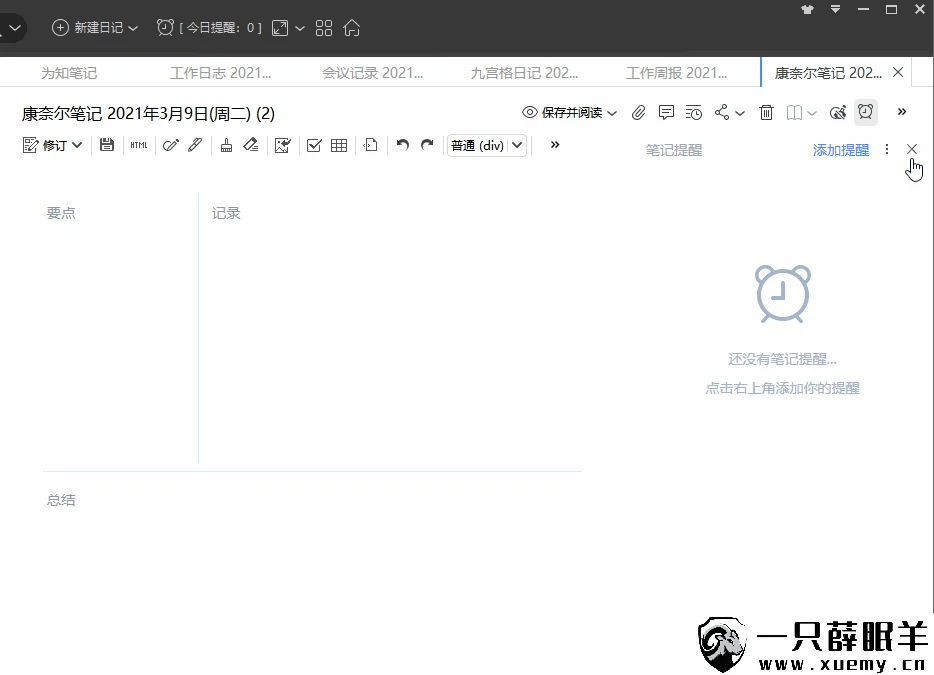The image size is (934, 675).
Task: Click the 修订 revision button
Action: [45, 145]
